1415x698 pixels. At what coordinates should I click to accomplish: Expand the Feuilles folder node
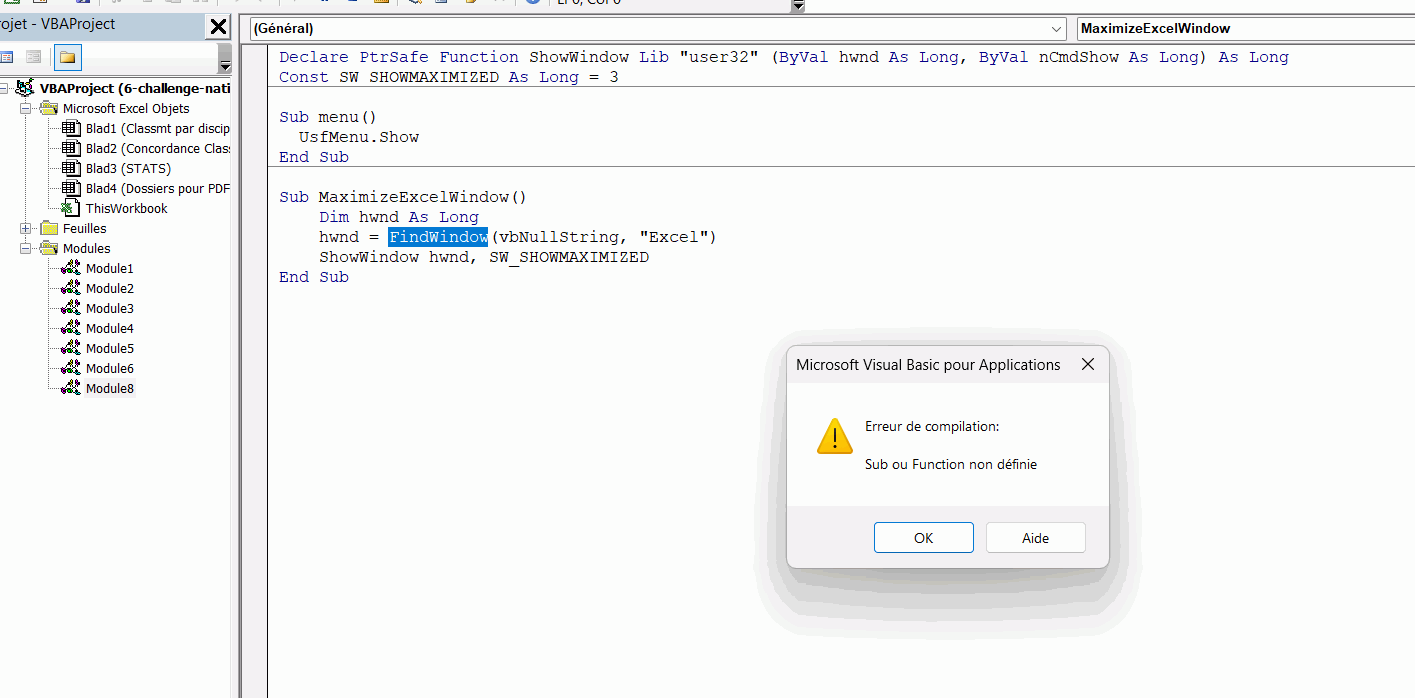click(x=26, y=229)
